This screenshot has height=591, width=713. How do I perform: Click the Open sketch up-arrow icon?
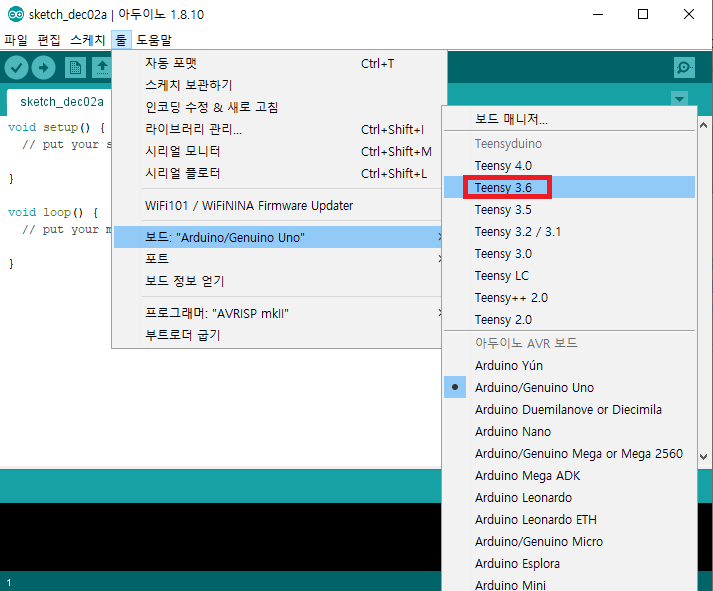(102, 68)
